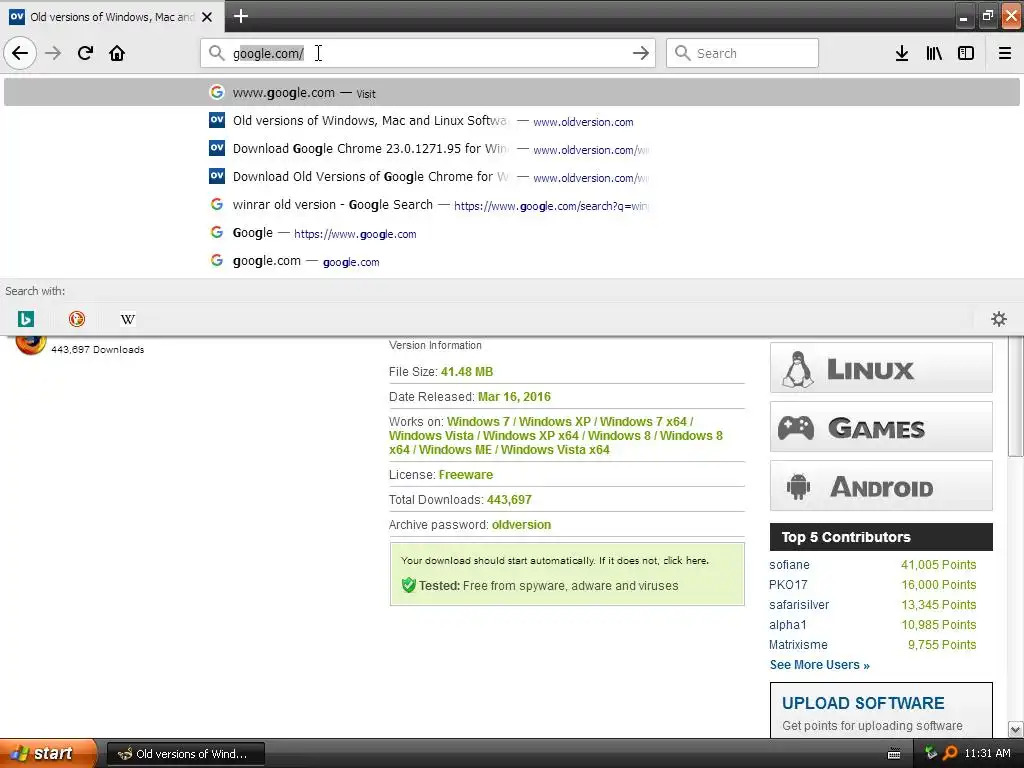The image size is (1024, 768).
Task: Click the scrollbar's down arrow
Action: pyautogui.click(x=1015, y=729)
